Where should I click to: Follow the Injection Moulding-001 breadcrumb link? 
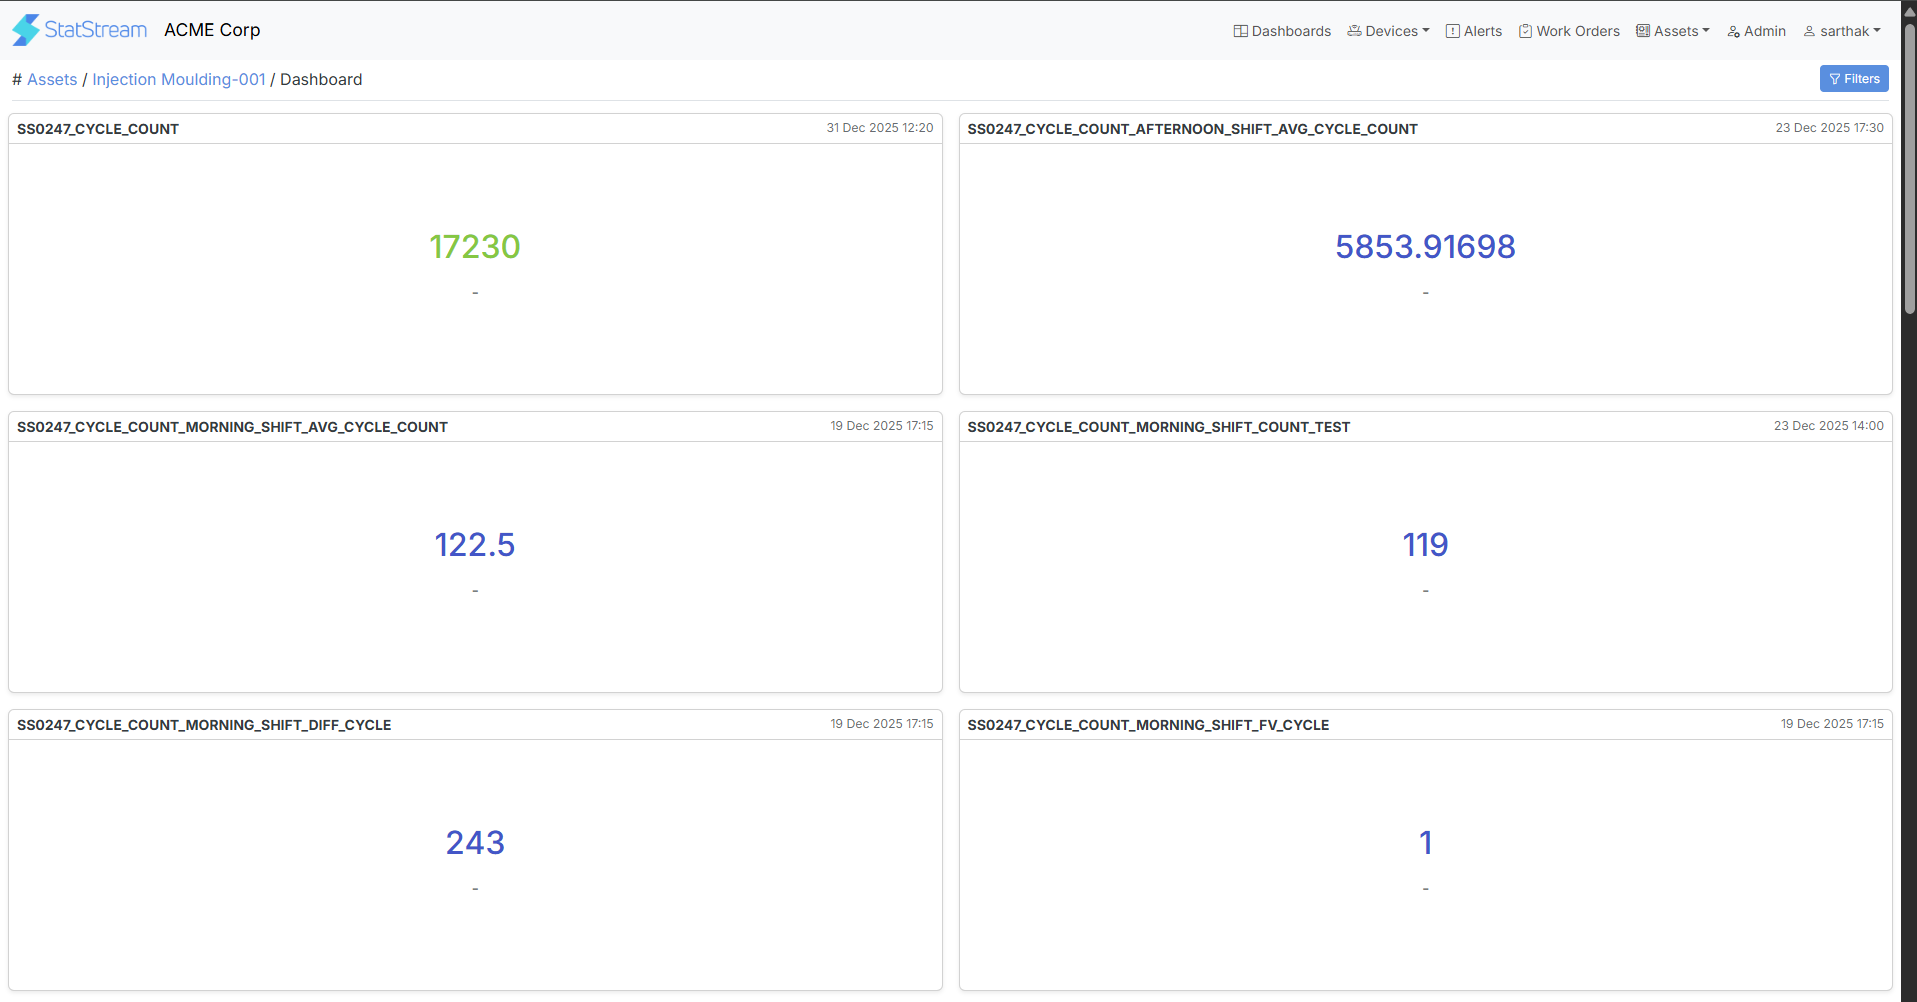click(179, 79)
